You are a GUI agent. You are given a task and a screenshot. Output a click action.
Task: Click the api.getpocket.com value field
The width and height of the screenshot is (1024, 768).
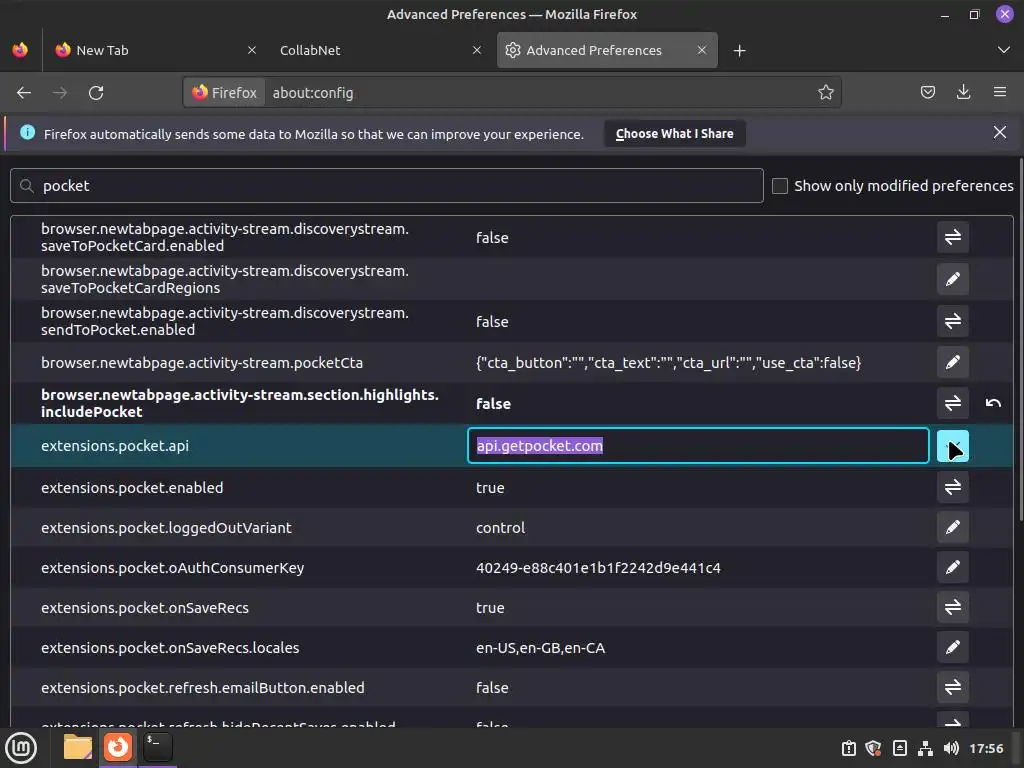point(698,445)
